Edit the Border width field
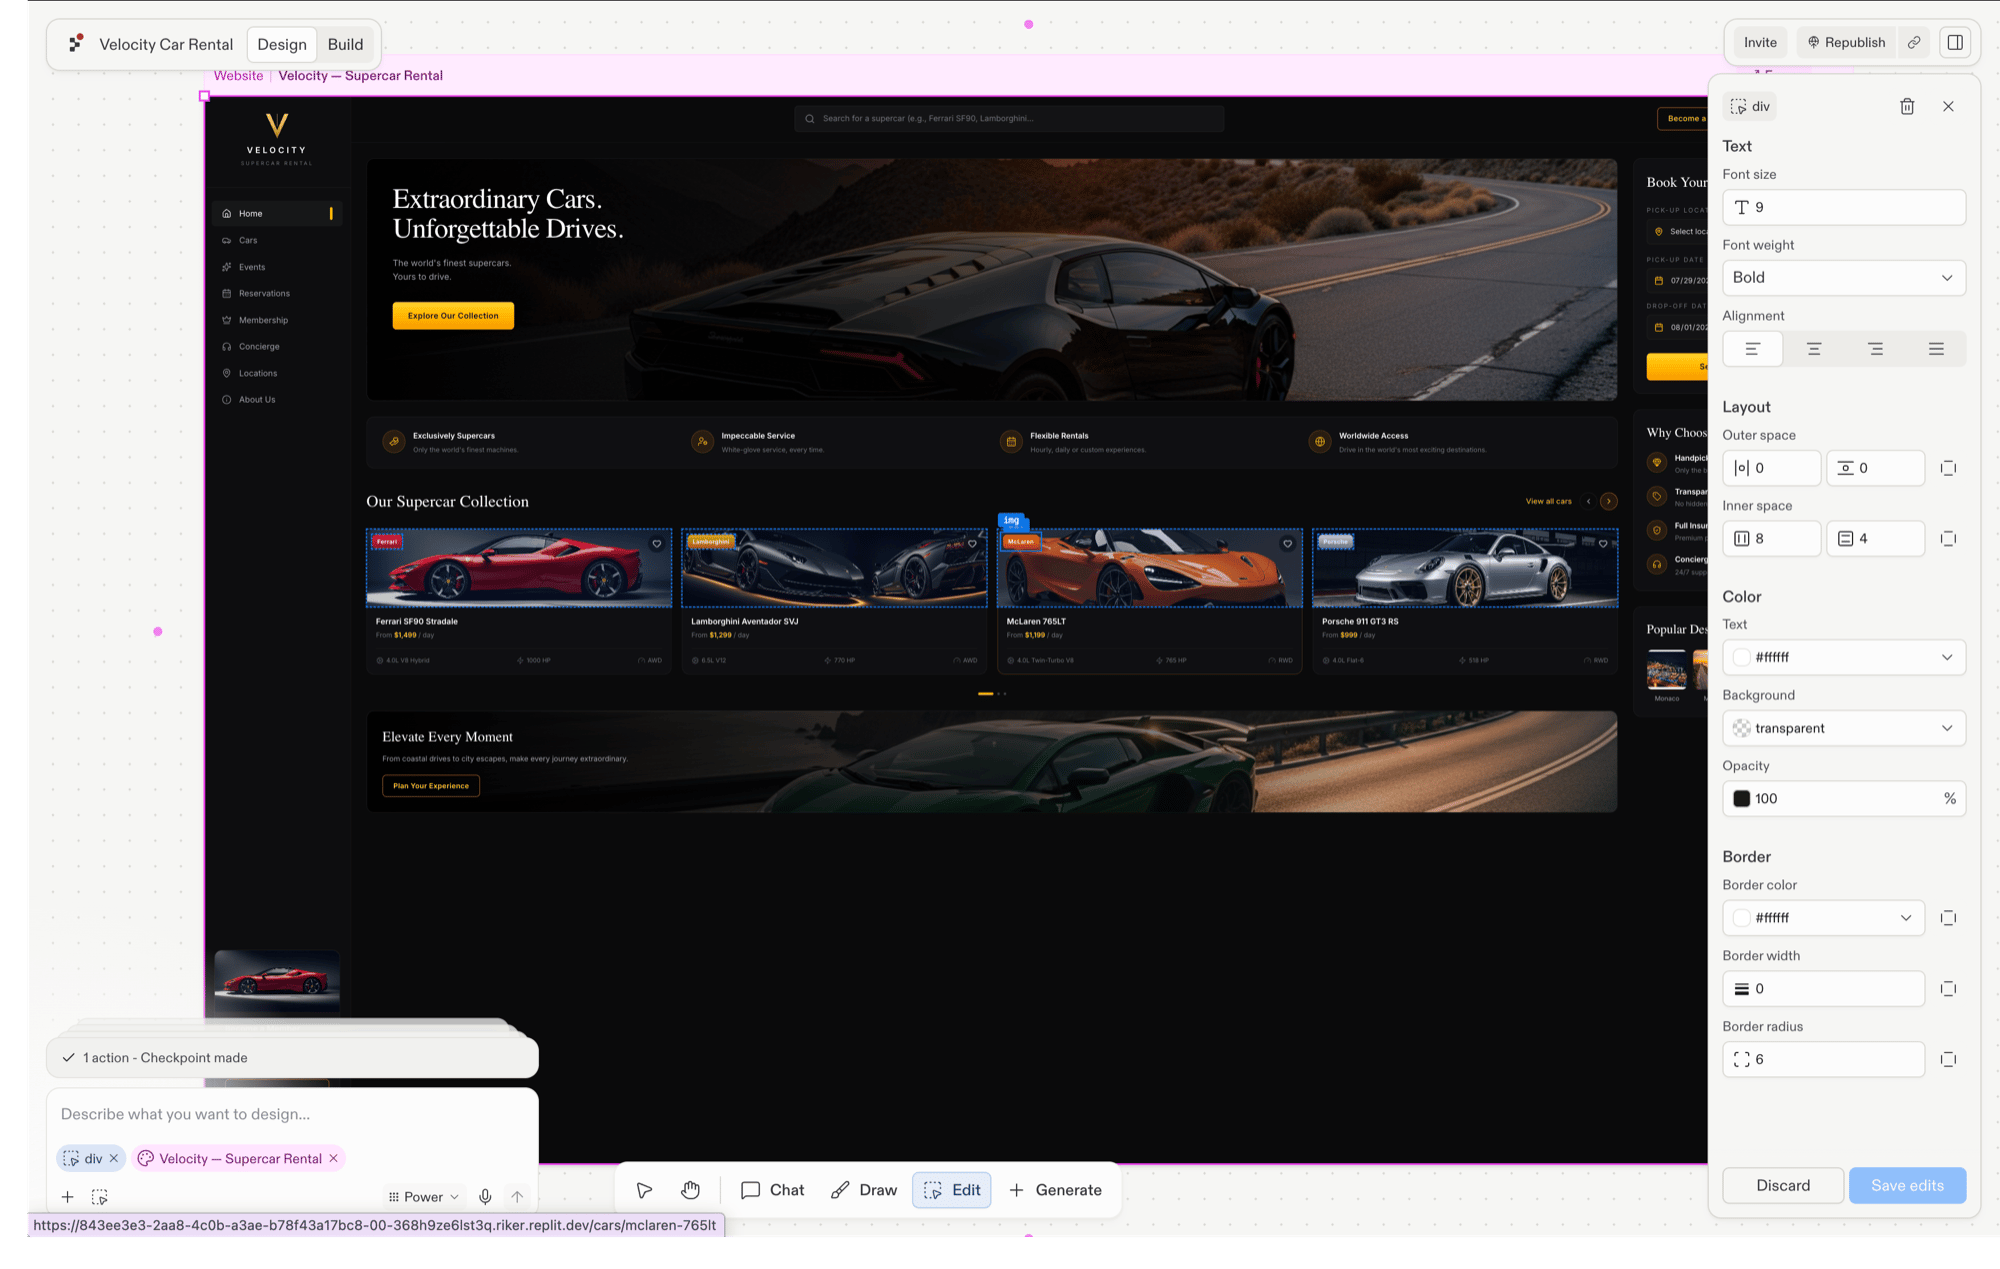The image size is (2000, 1269). [x=1824, y=989]
